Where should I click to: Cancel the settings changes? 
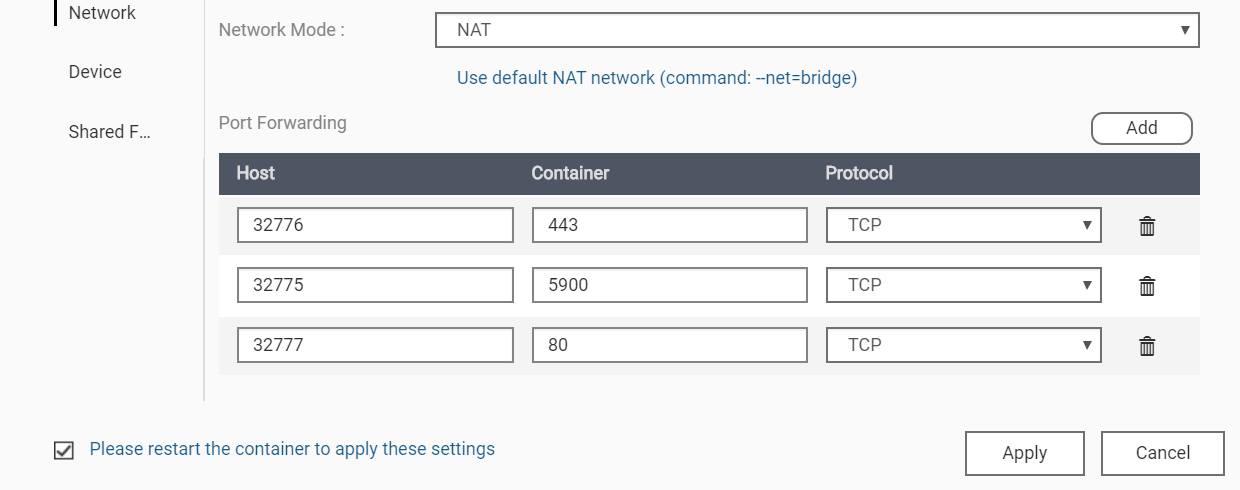1162,453
